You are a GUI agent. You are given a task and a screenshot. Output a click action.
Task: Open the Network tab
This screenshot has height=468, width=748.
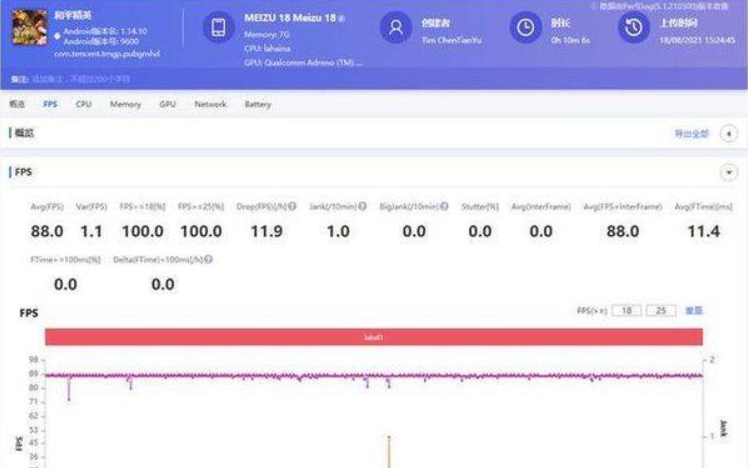tap(210, 104)
